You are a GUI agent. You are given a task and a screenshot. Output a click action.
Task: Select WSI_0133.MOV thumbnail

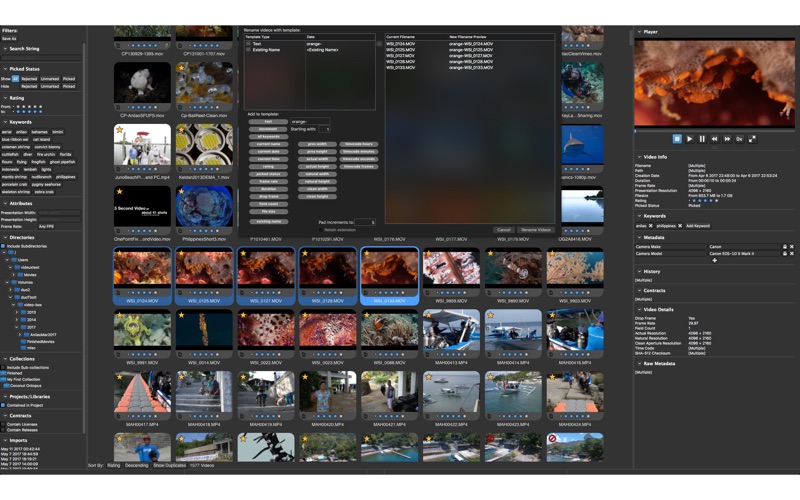[x=390, y=276]
